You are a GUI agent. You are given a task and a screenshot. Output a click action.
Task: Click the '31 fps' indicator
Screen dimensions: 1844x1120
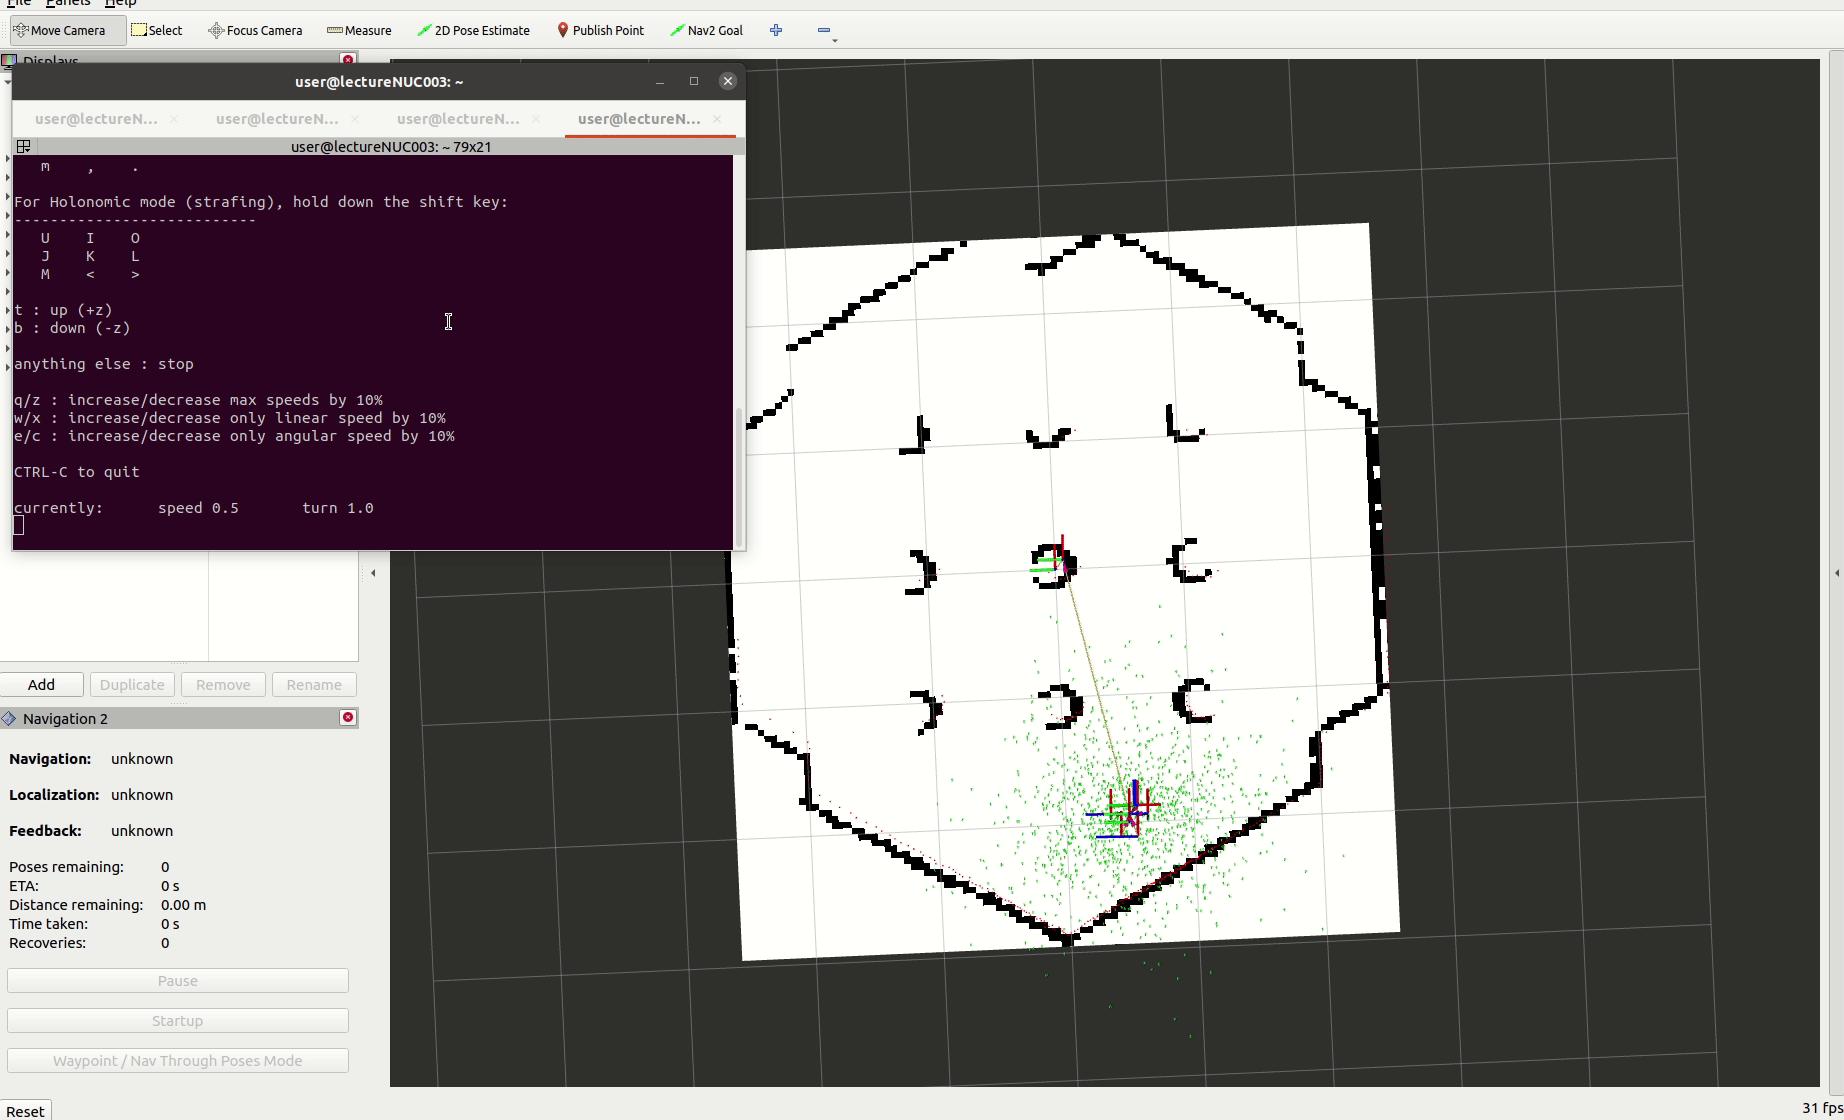pyautogui.click(x=1822, y=1108)
